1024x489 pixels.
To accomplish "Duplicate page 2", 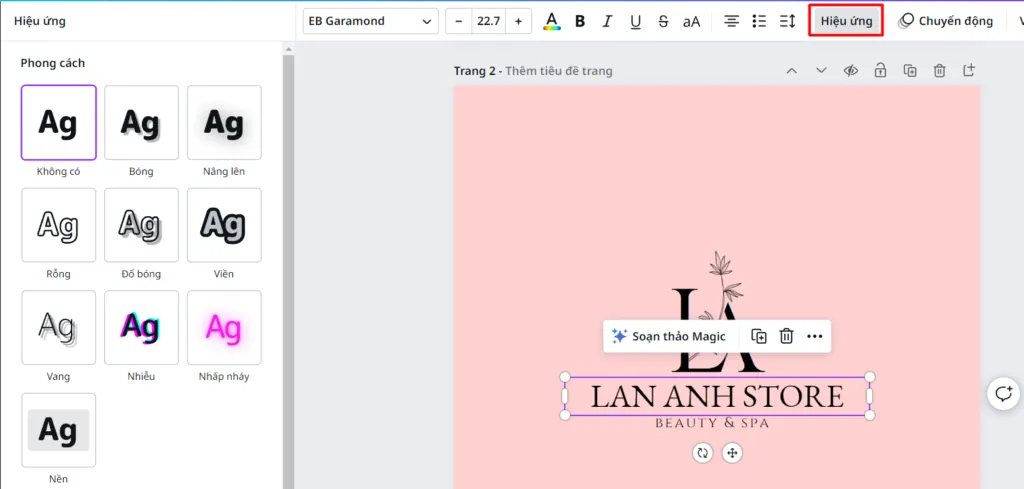I will (910, 71).
